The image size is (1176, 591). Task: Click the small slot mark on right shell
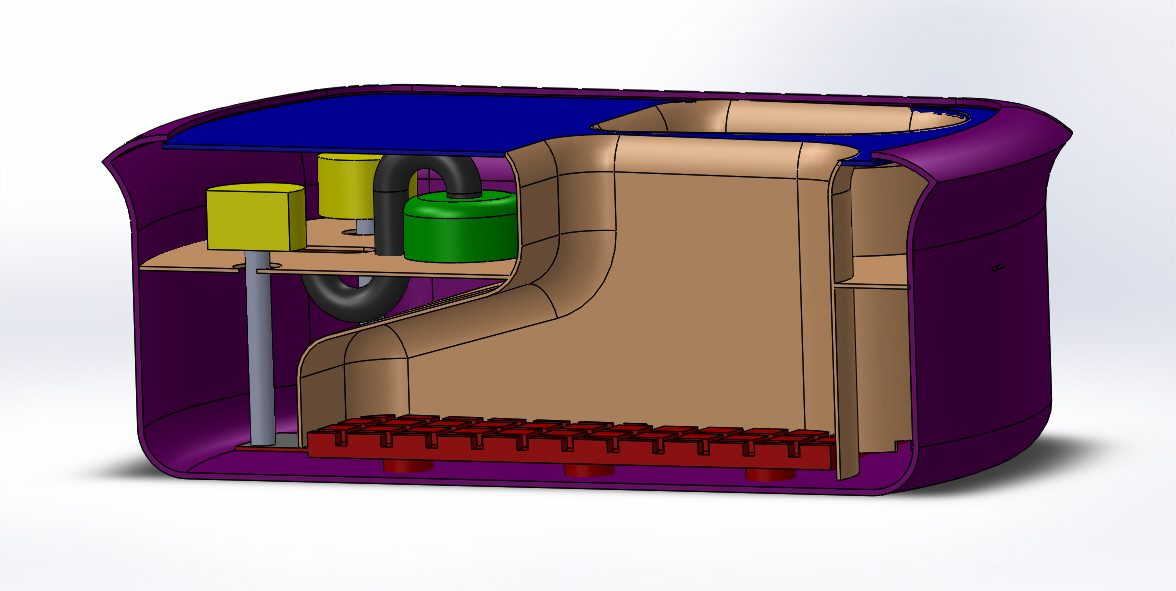point(997,267)
